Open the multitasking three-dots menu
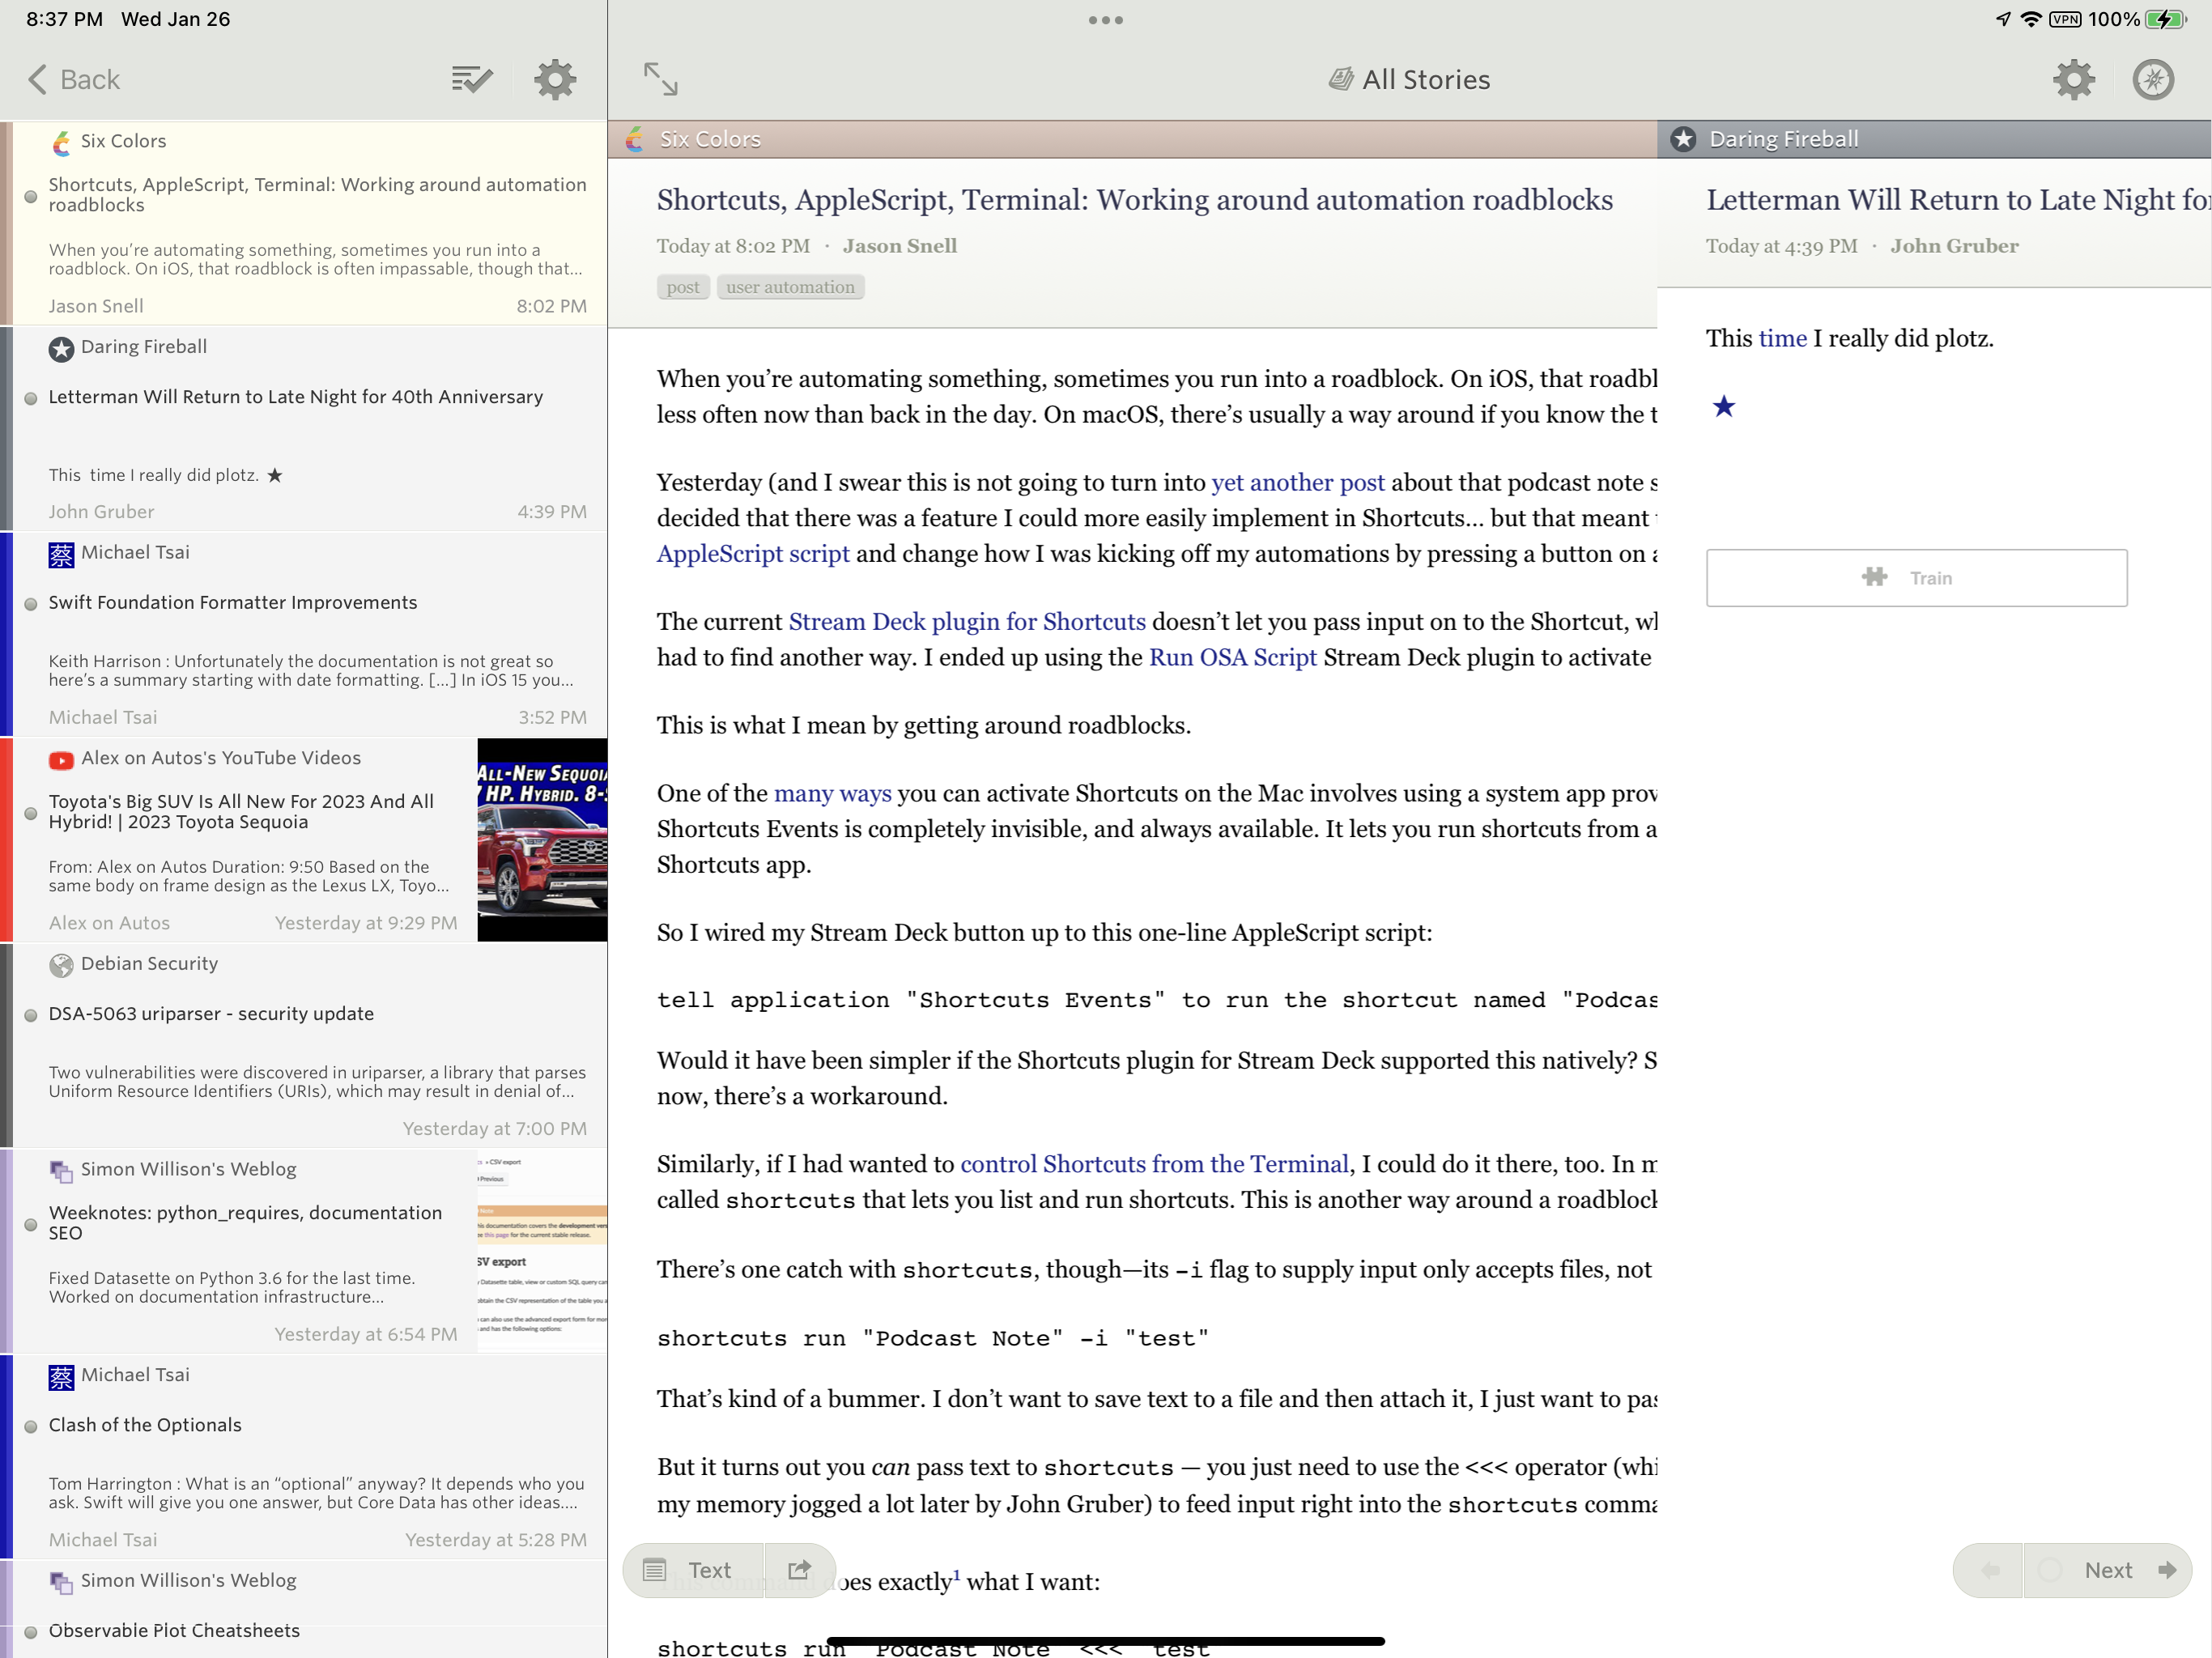 click(1105, 20)
